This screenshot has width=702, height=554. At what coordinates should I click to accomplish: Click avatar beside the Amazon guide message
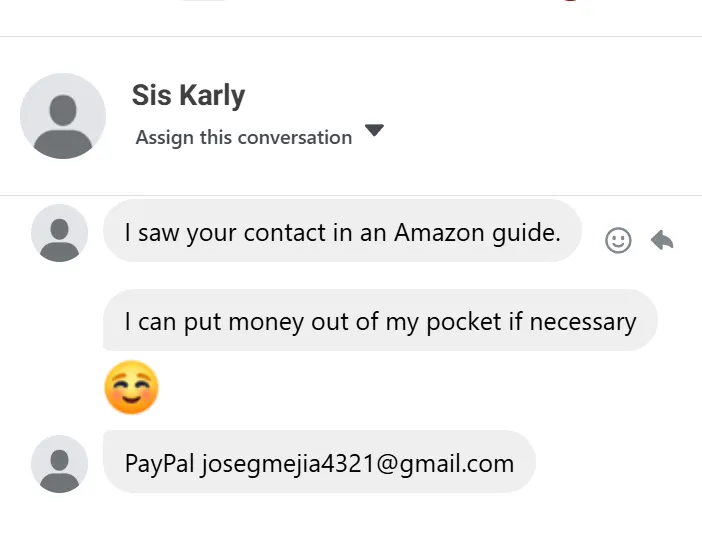60,232
